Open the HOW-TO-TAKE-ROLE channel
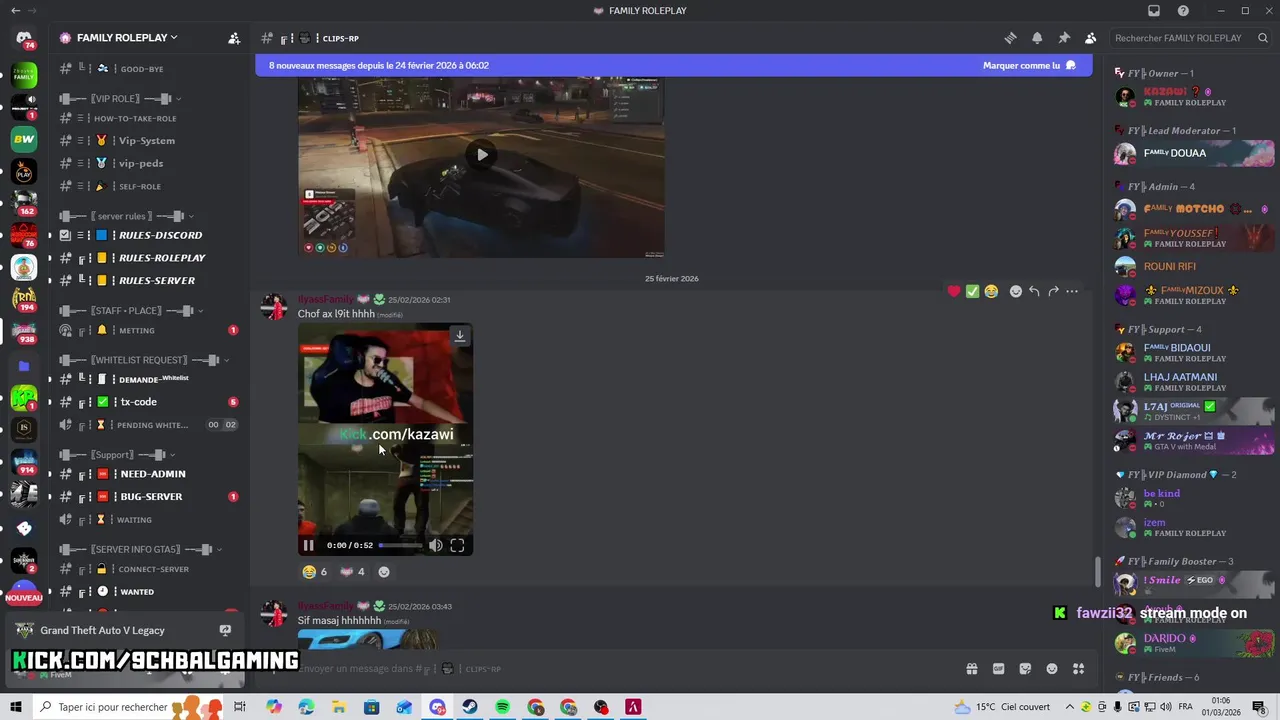 (148, 118)
